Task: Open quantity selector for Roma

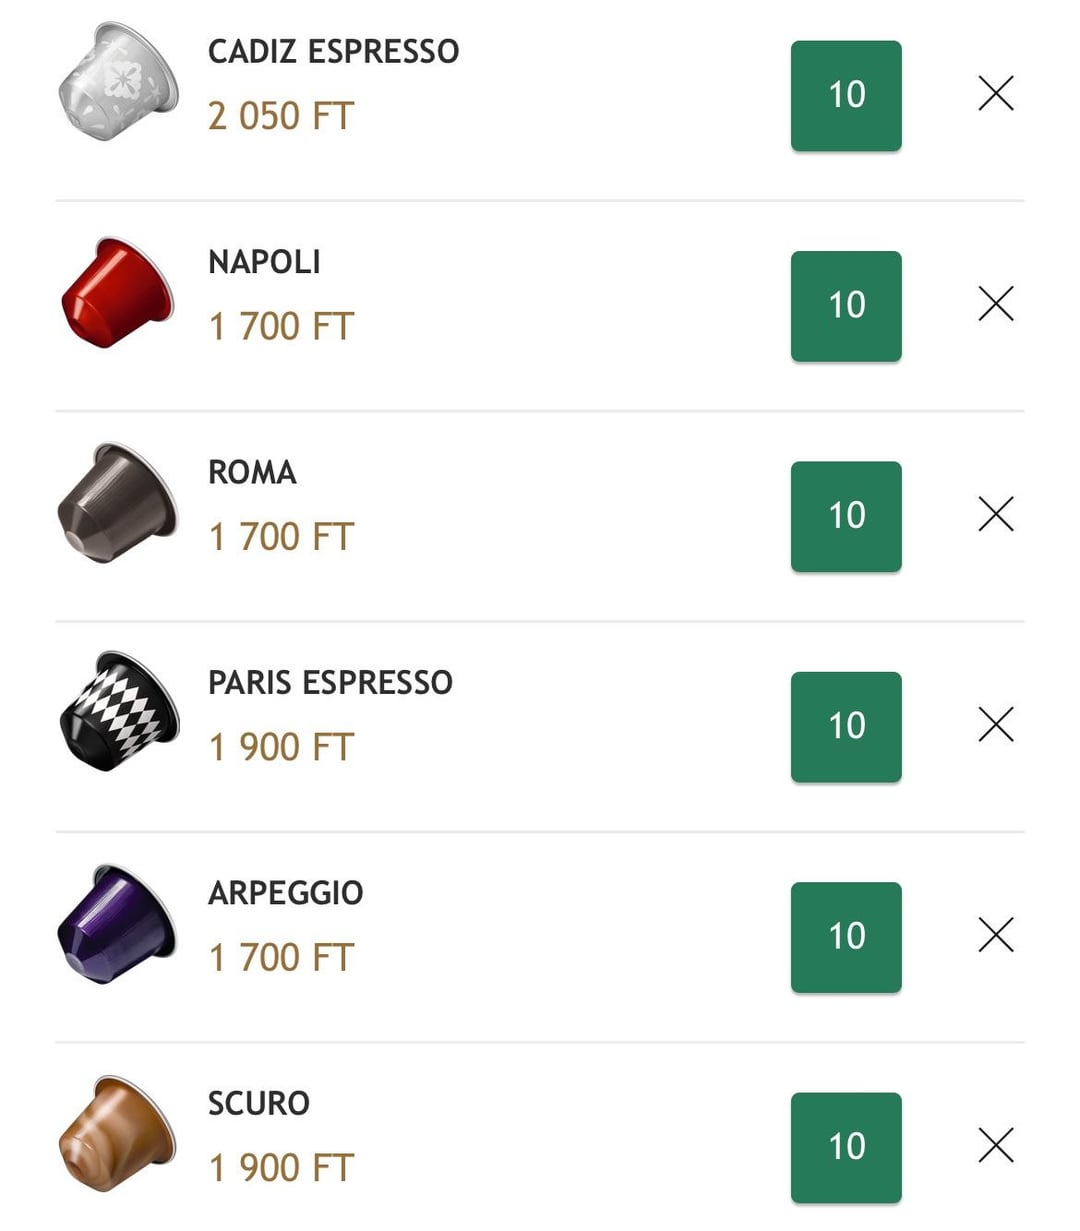Action: (x=846, y=516)
